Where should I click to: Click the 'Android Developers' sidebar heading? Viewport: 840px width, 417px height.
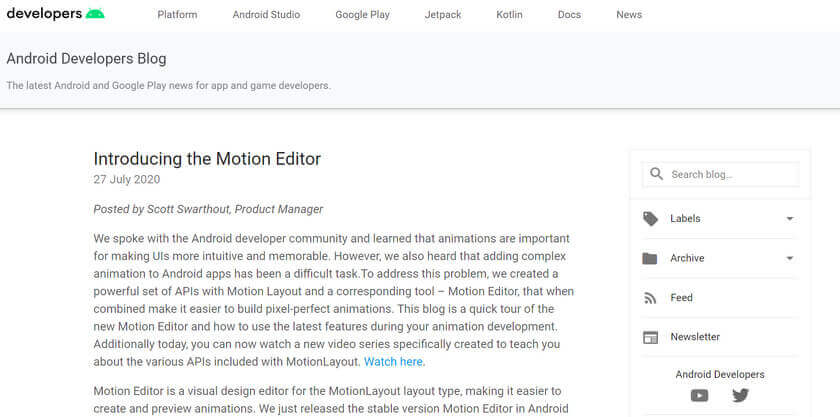720,374
